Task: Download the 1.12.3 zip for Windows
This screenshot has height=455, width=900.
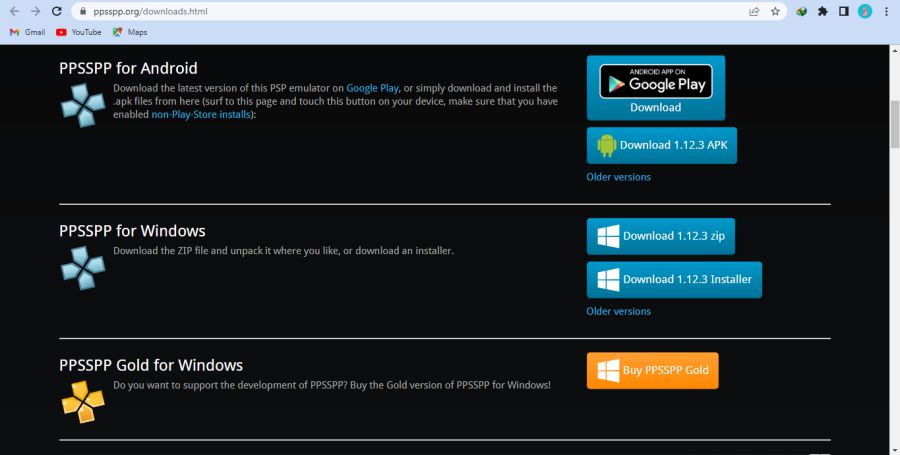Action: (x=660, y=236)
